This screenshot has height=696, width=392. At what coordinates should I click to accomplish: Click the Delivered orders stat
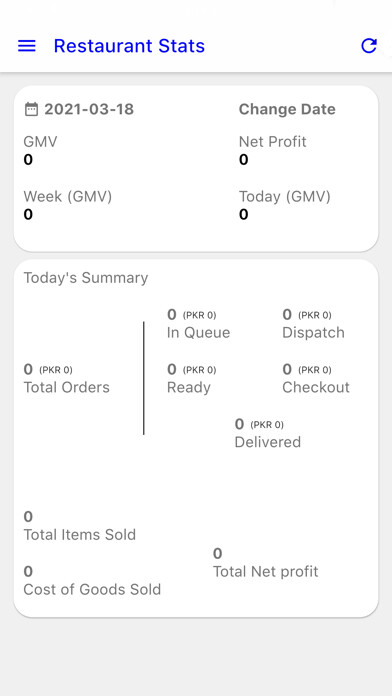click(268, 433)
